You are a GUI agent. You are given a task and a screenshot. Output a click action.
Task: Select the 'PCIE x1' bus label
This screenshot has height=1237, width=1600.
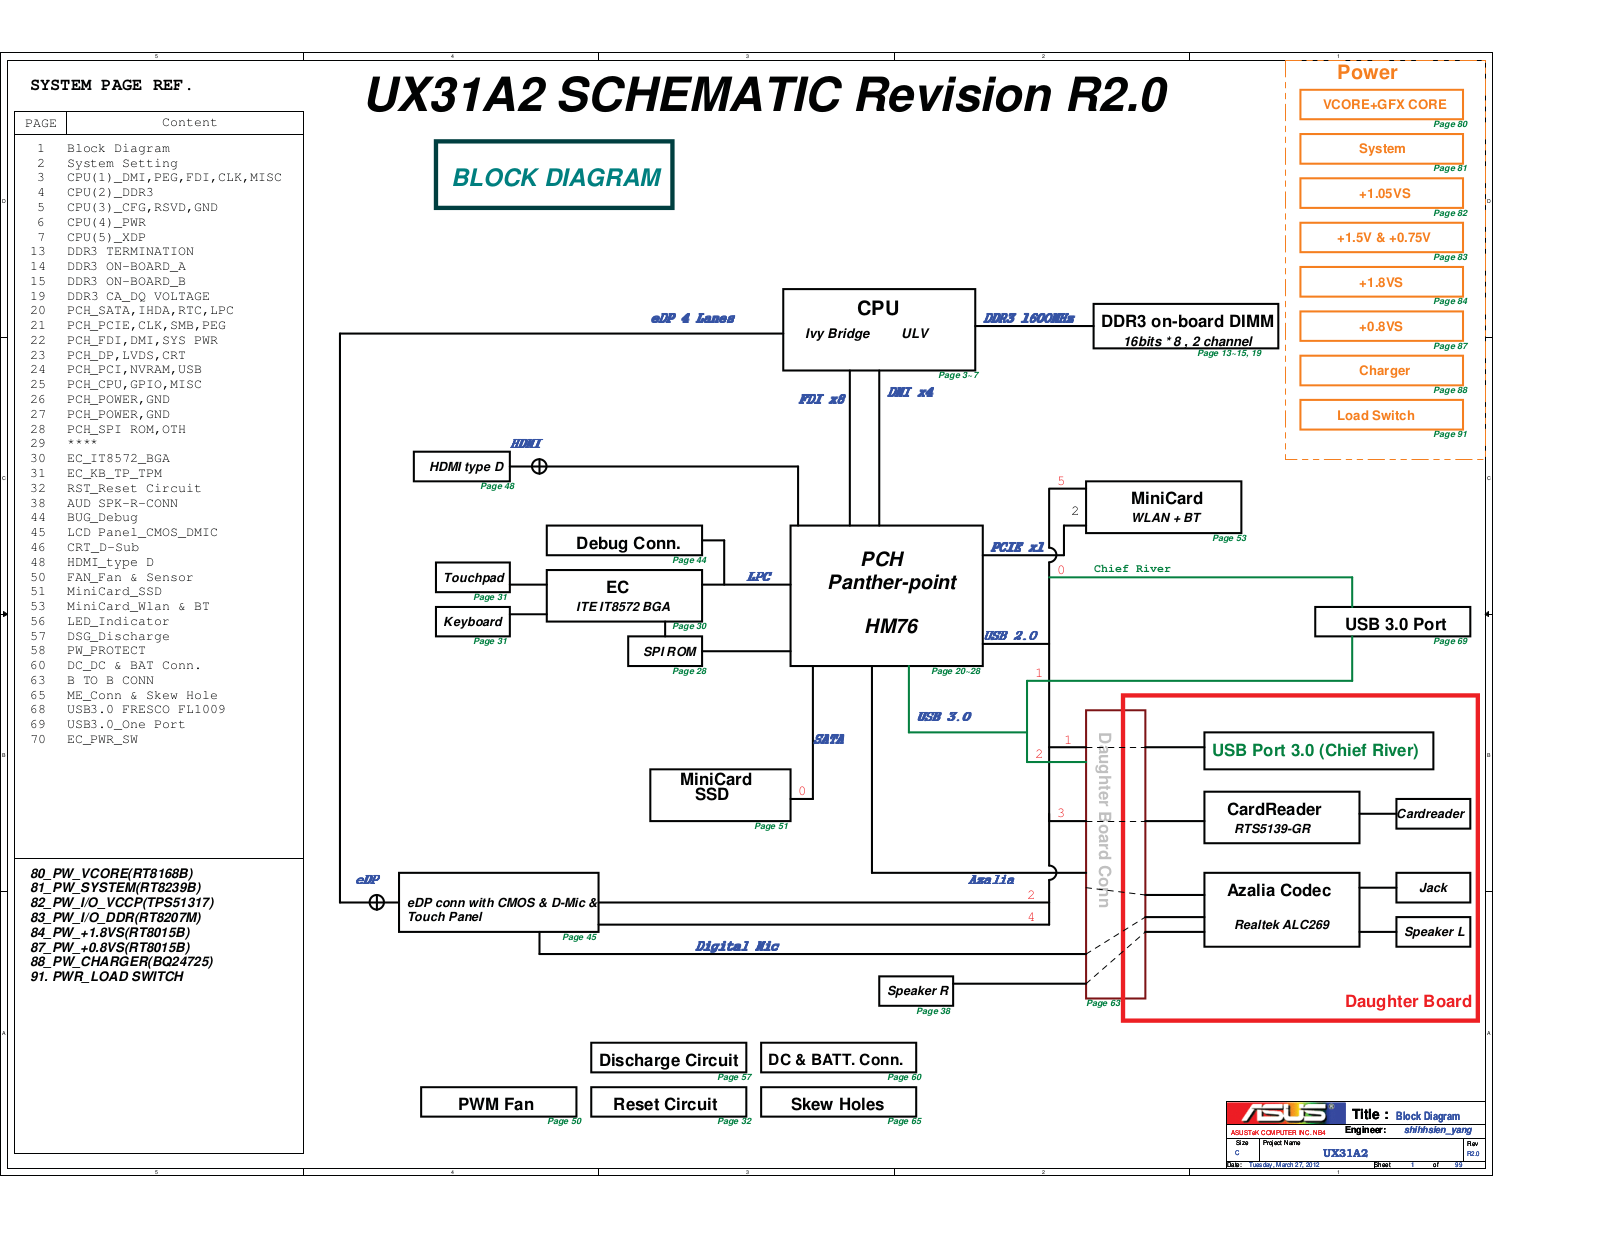tap(1018, 547)
